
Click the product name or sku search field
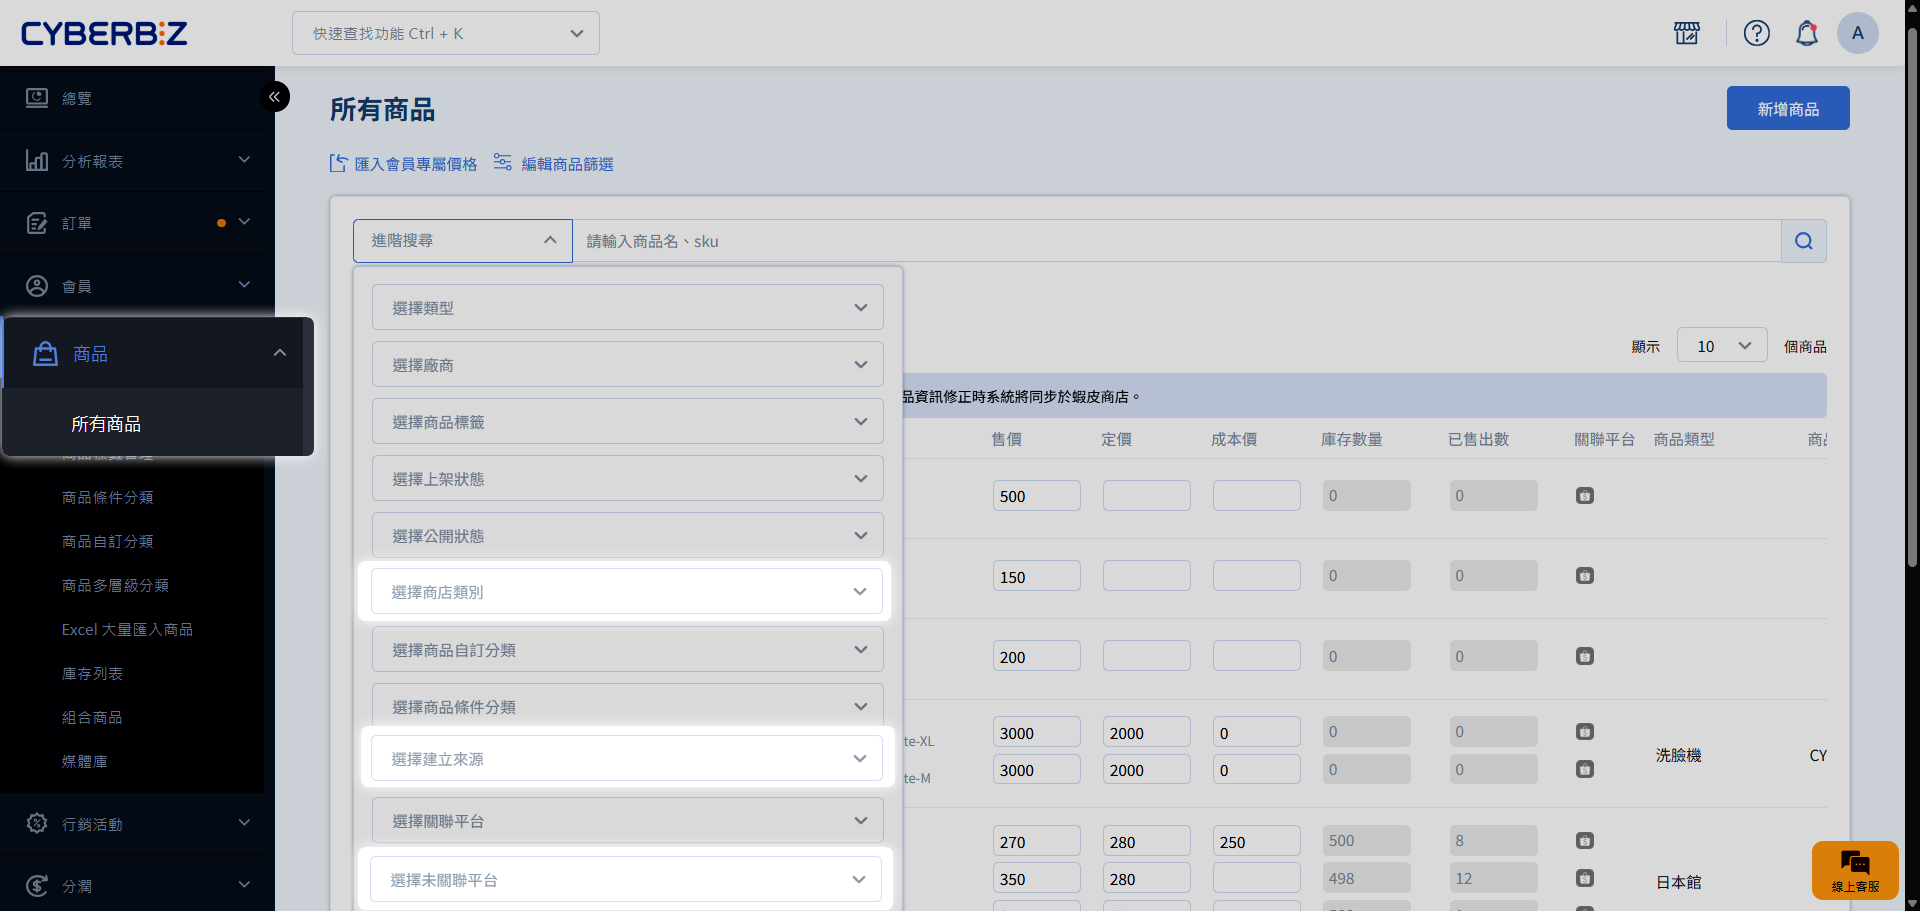[x=1175, y=241]
